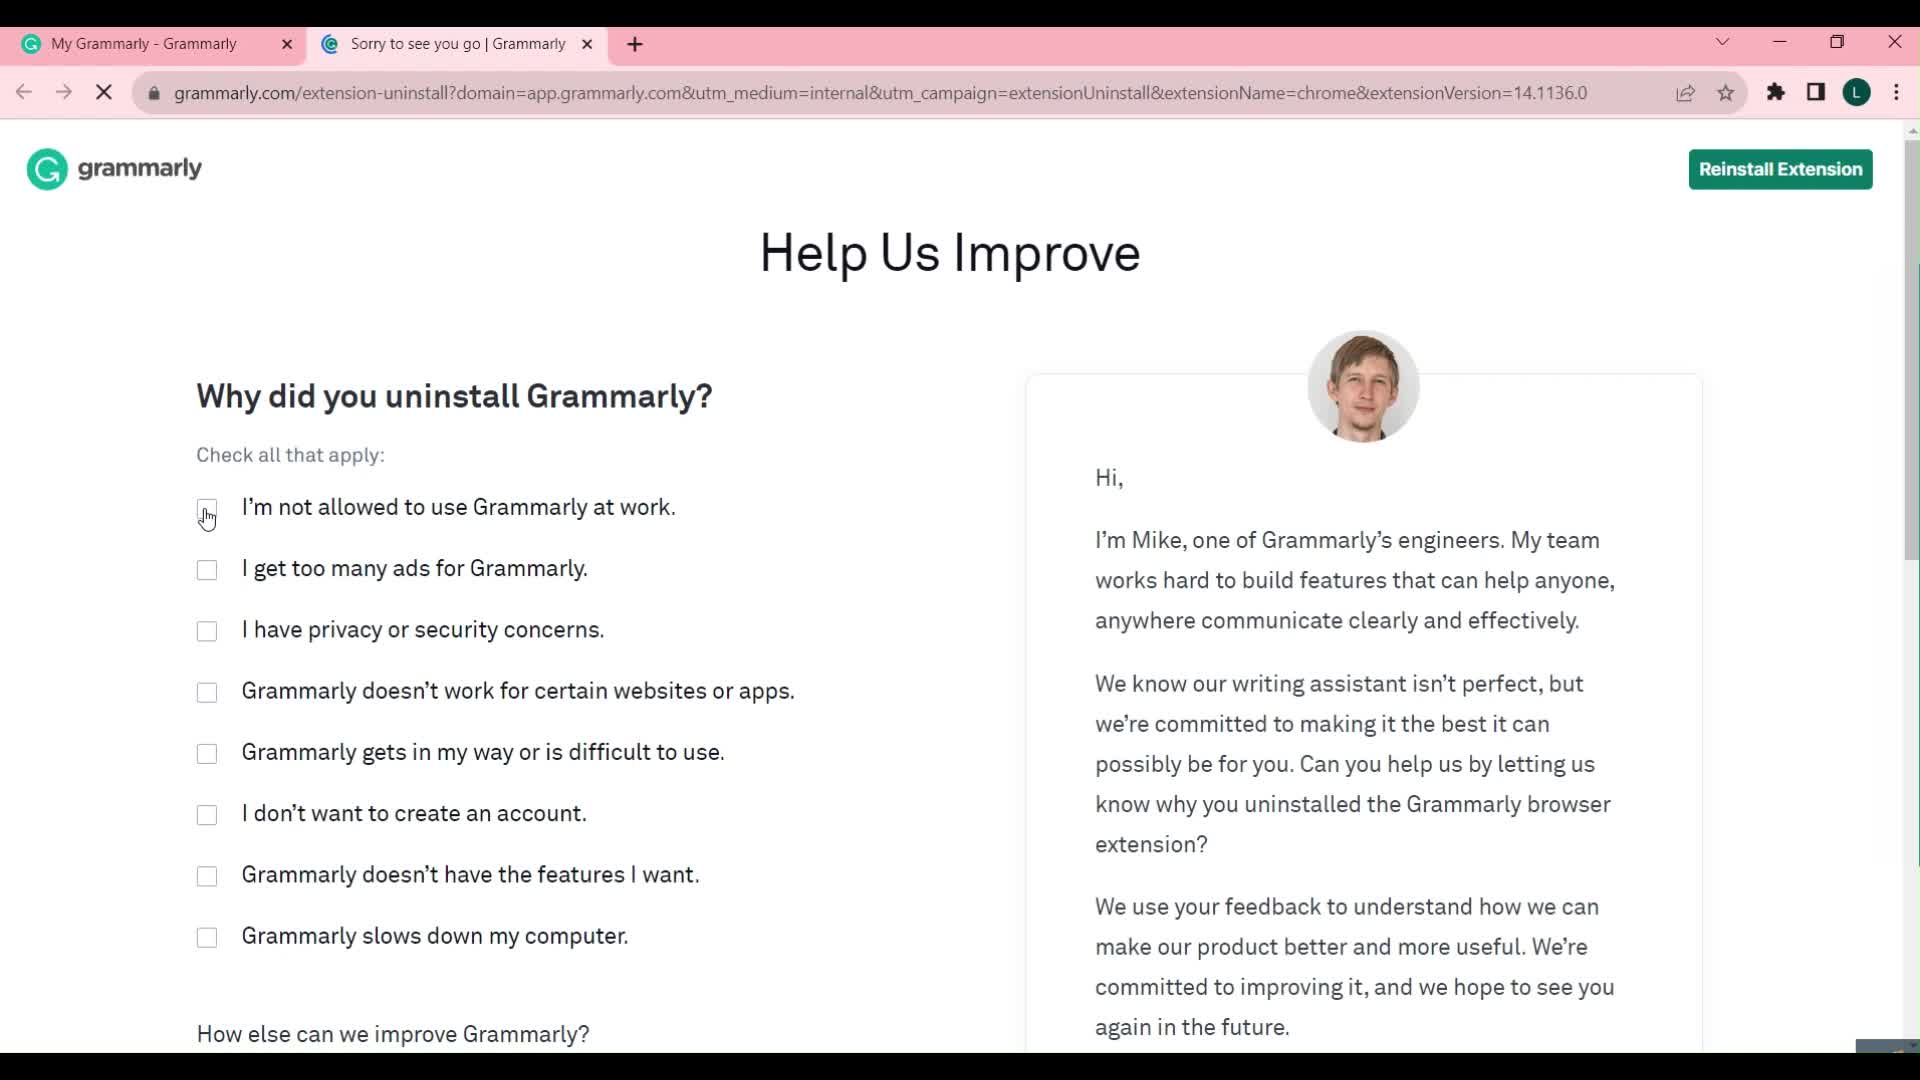The width and height of the screenshot is (1920, 1080).
Task: Click the Reinstall Extension button
Action: 1780,169
